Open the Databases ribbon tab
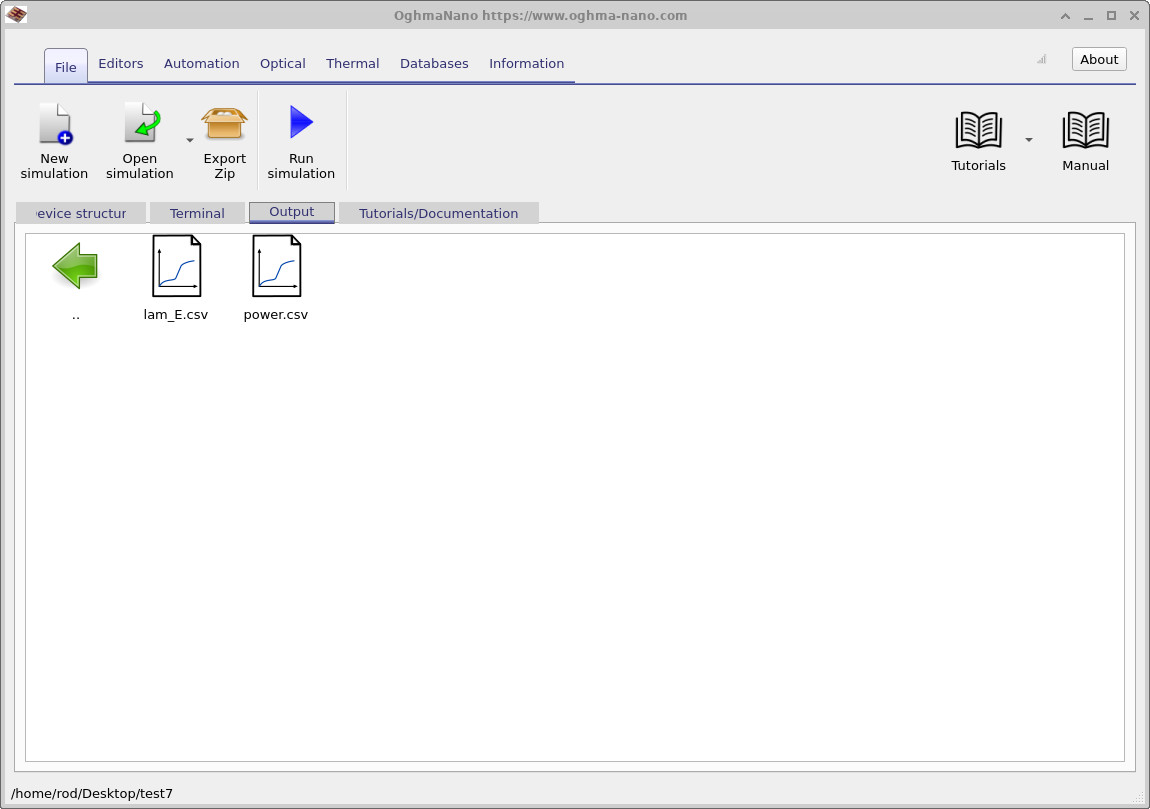 pos(434,64)
